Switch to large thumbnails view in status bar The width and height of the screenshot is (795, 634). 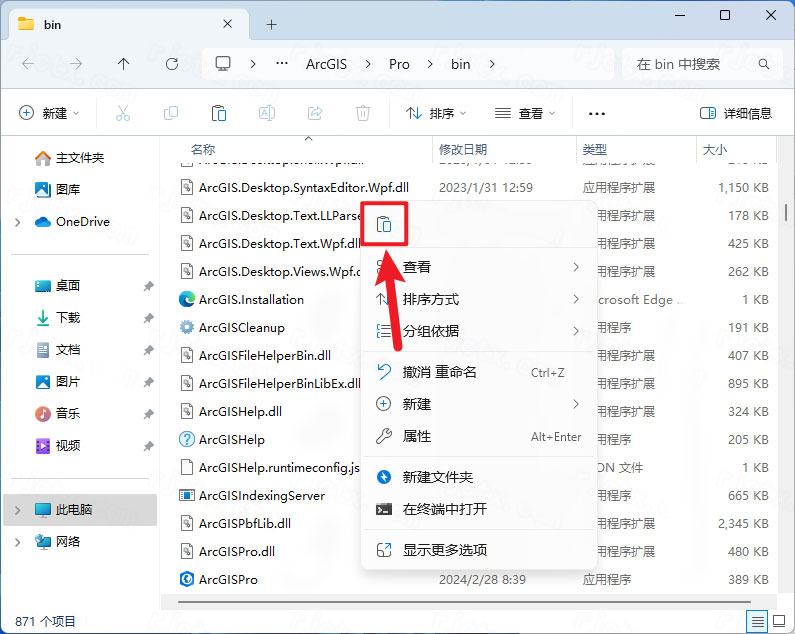pyautogui.click(x=779, y=621)
